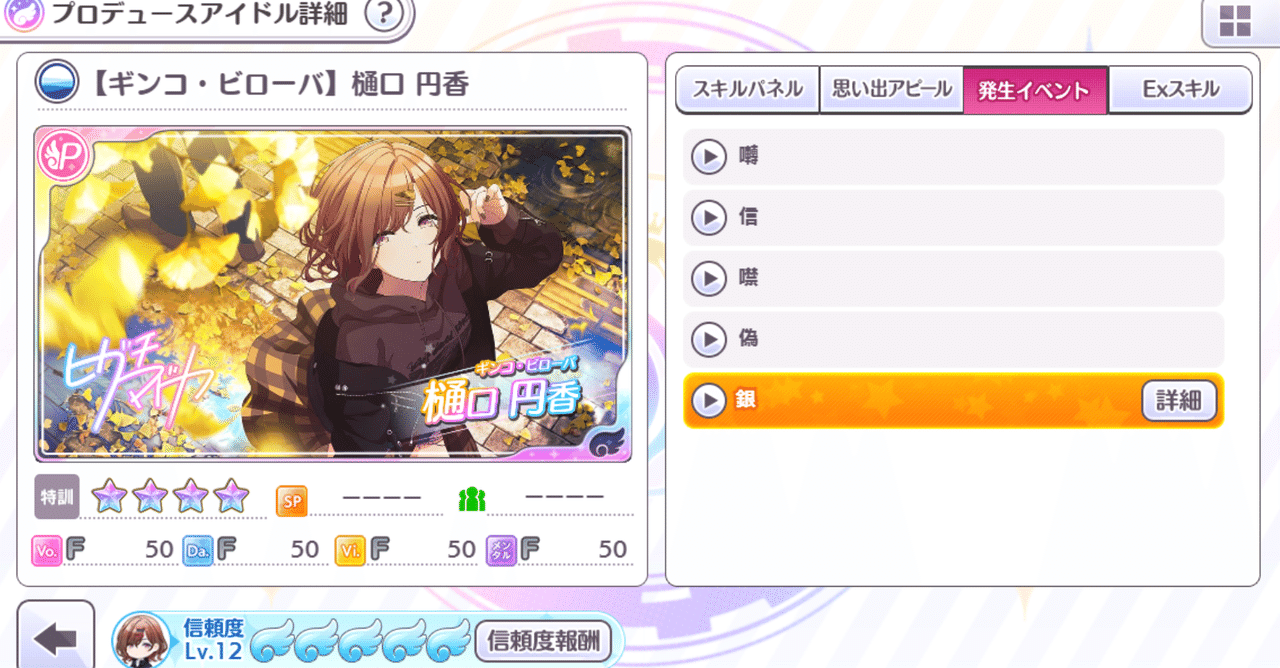
Task: Click the 樋口 円香 card illustration
Action: pos(333,294)
